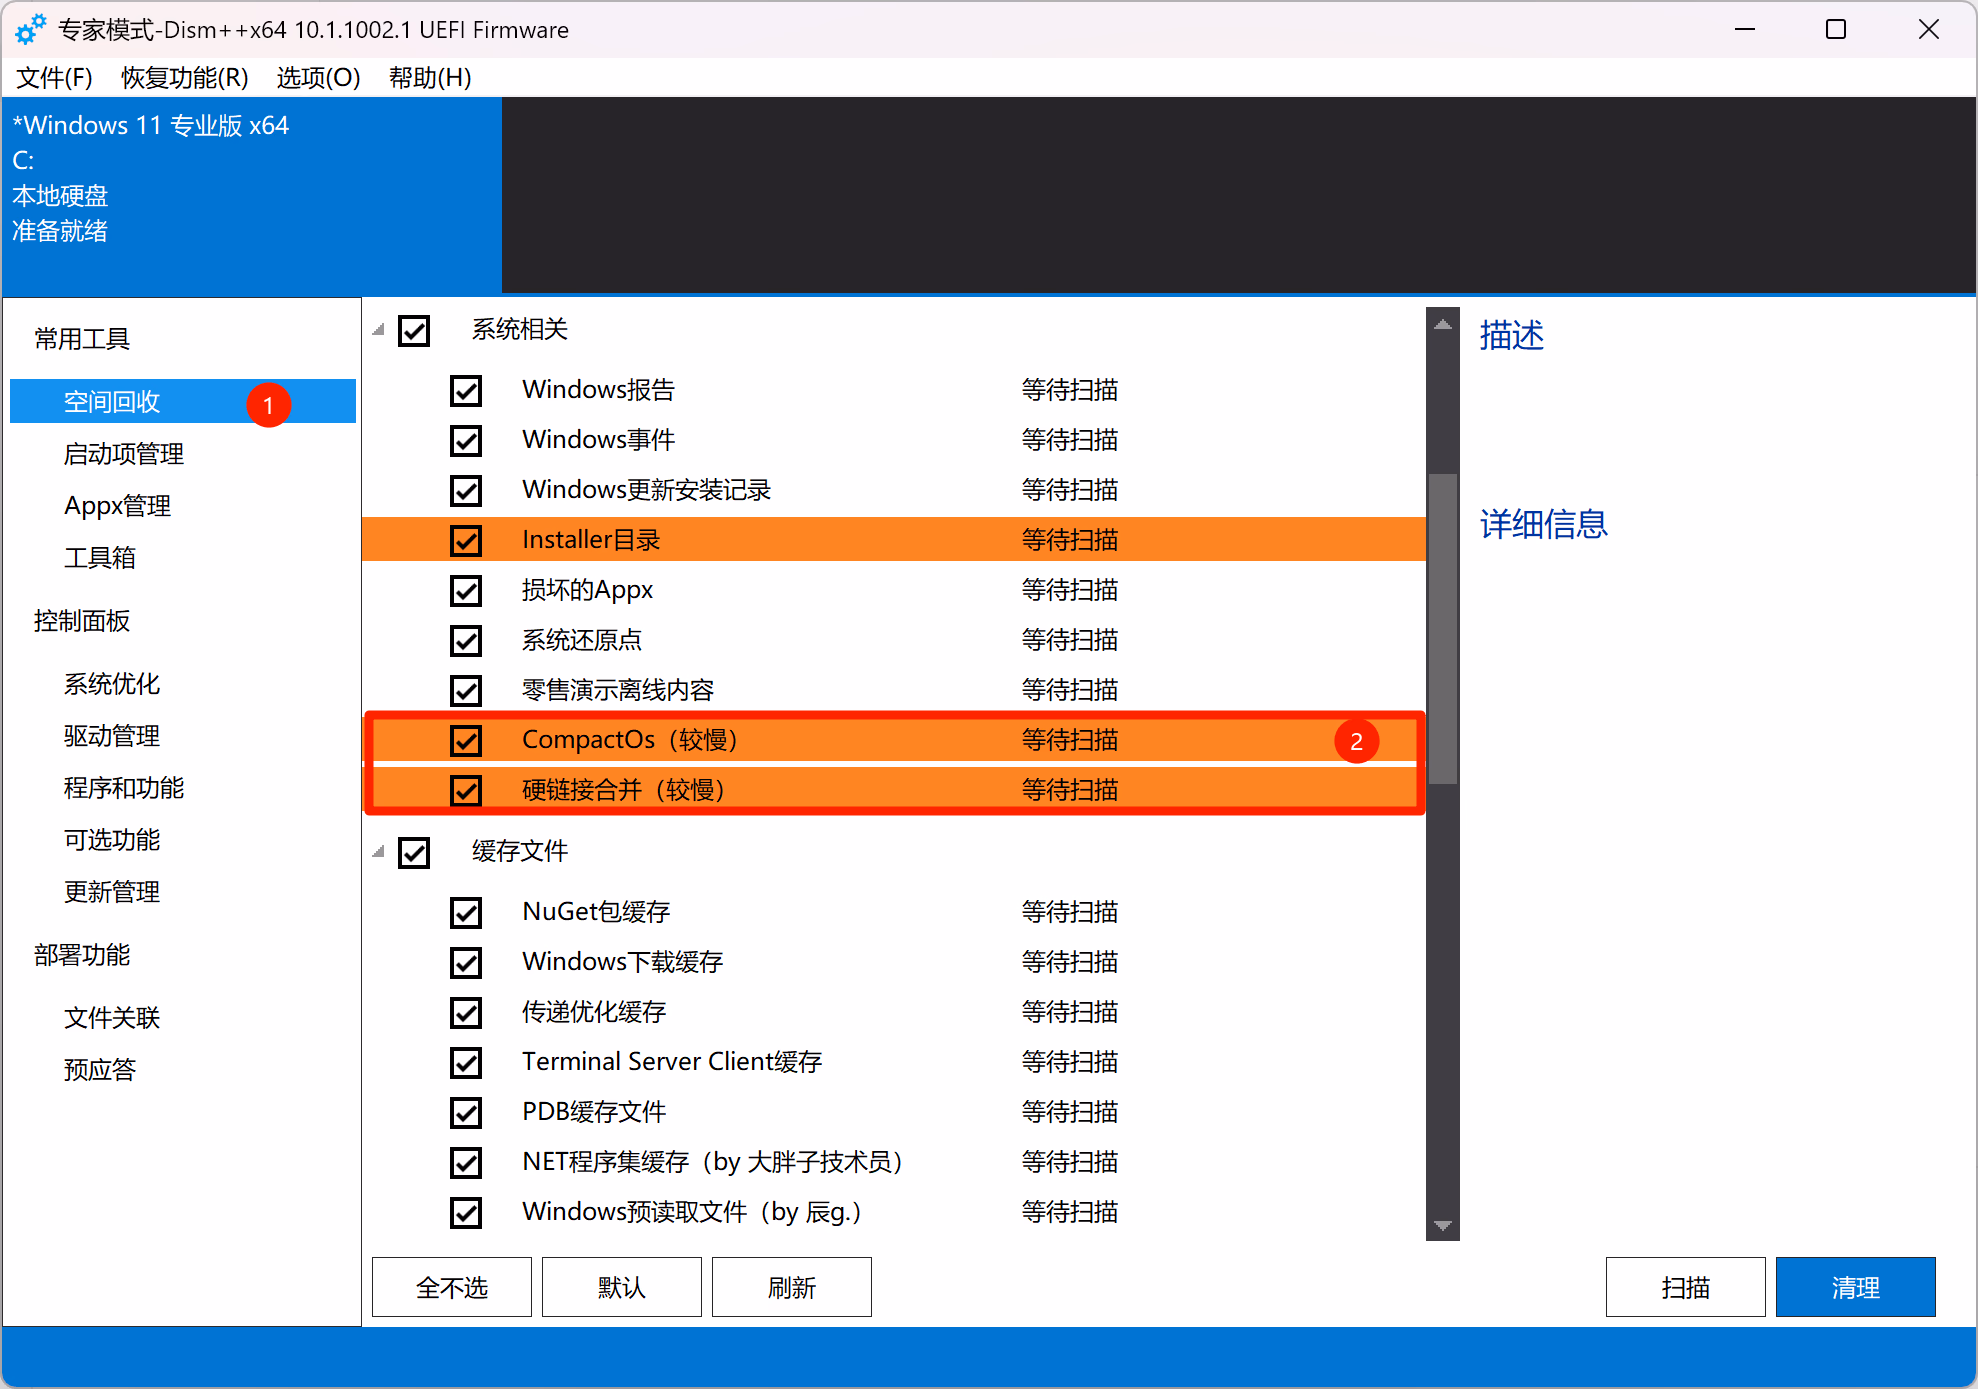Uncheck the PDB缓存文件 checkbox
Screen dimensions: 1978x1389
click(466, 1113)
